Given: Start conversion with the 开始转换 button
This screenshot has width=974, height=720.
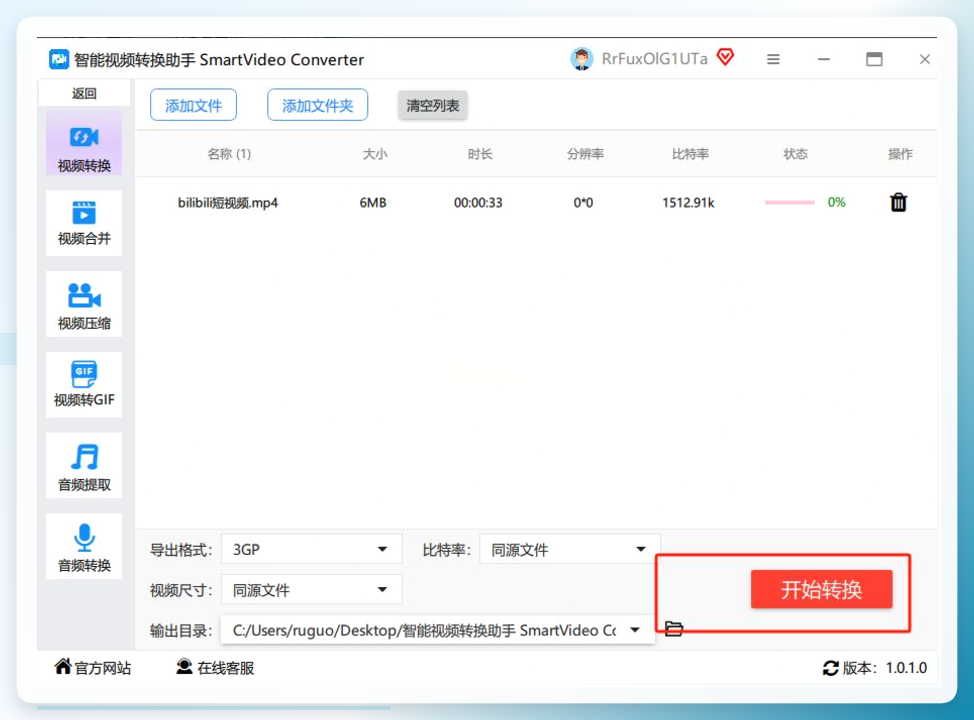Looking at the screenshot, I should click(x=821, y=590).
